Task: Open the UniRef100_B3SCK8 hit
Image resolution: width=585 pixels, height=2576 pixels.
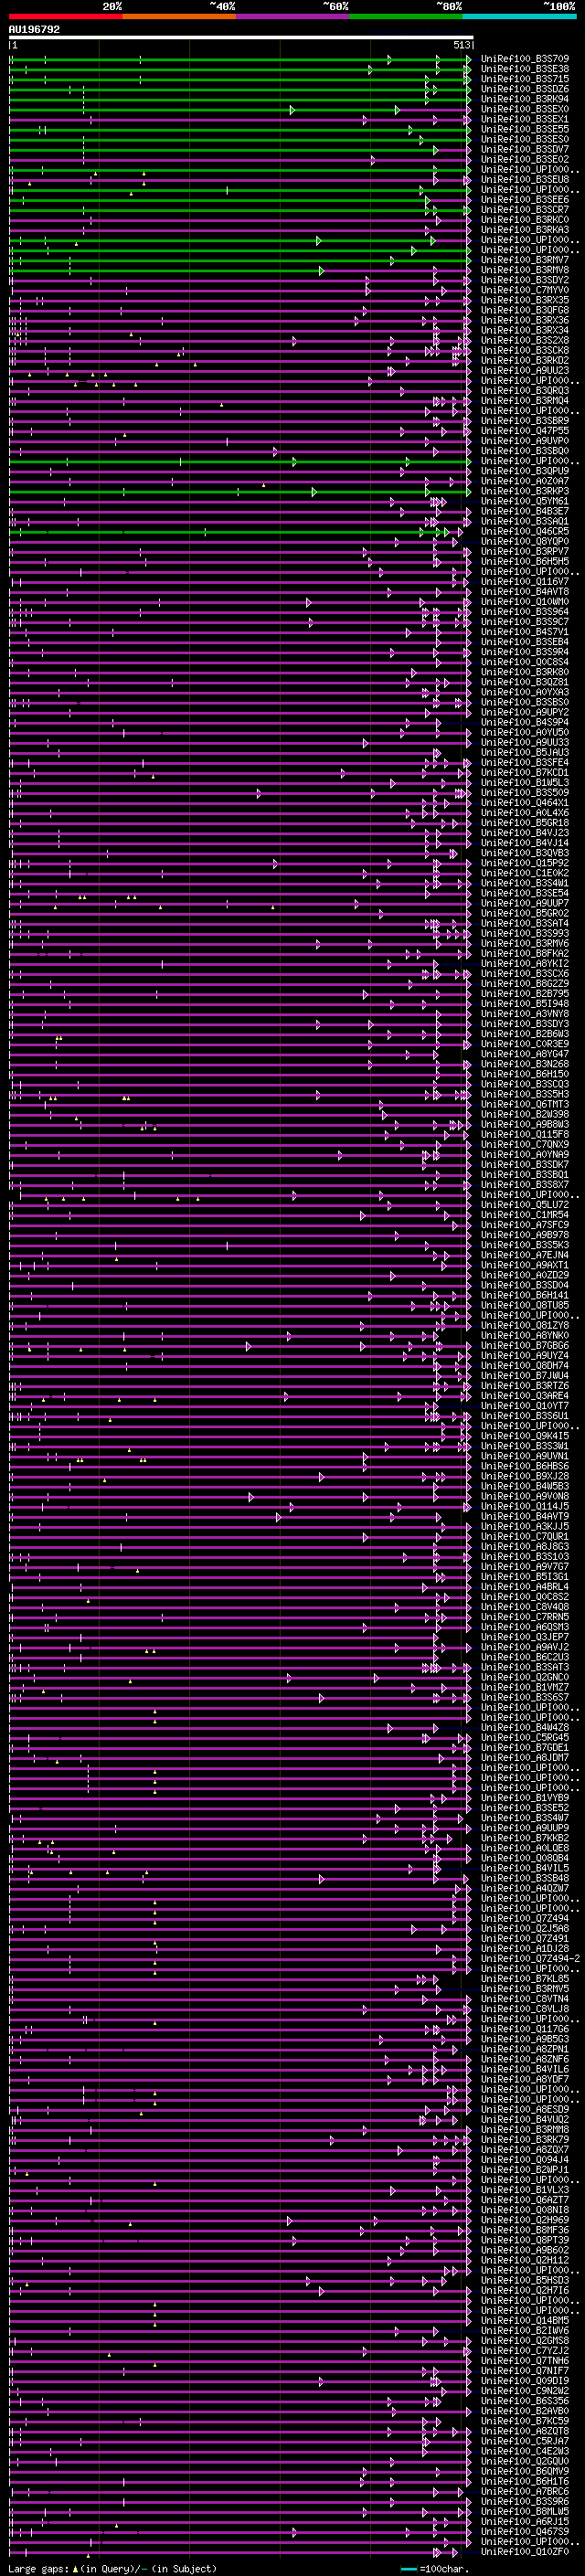Action: click(525, 350)
